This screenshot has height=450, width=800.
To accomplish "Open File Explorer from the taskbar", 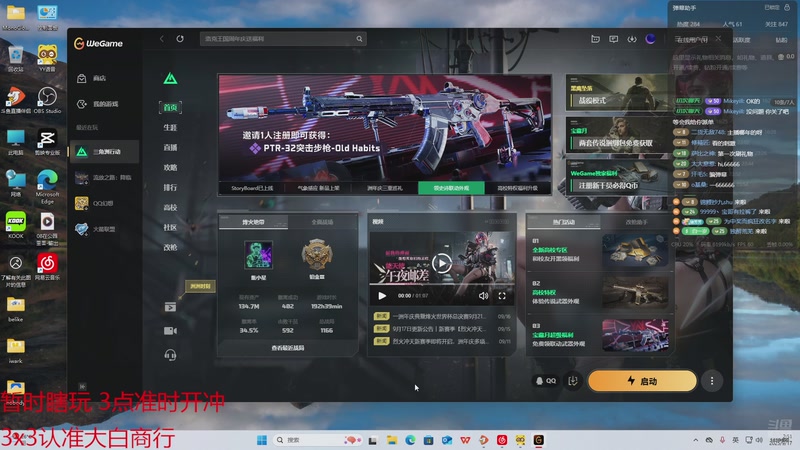I will 392,440.
